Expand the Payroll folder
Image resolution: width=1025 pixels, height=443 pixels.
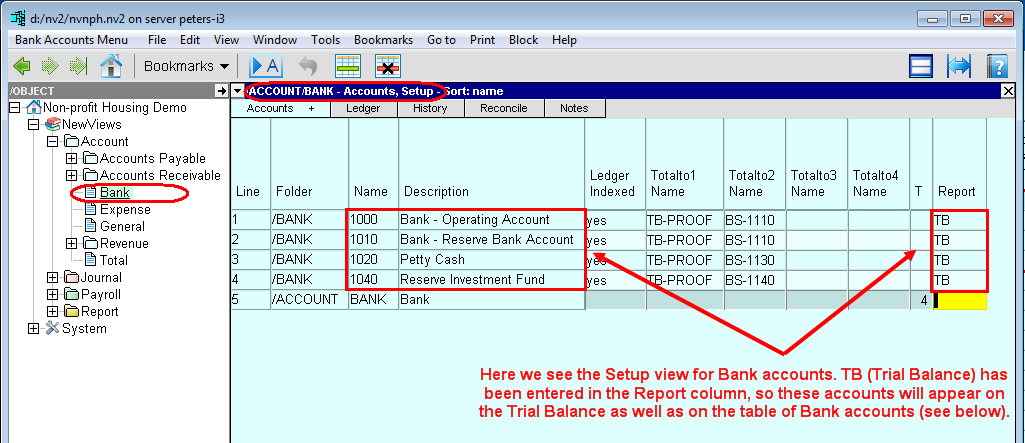click(52, 294)
